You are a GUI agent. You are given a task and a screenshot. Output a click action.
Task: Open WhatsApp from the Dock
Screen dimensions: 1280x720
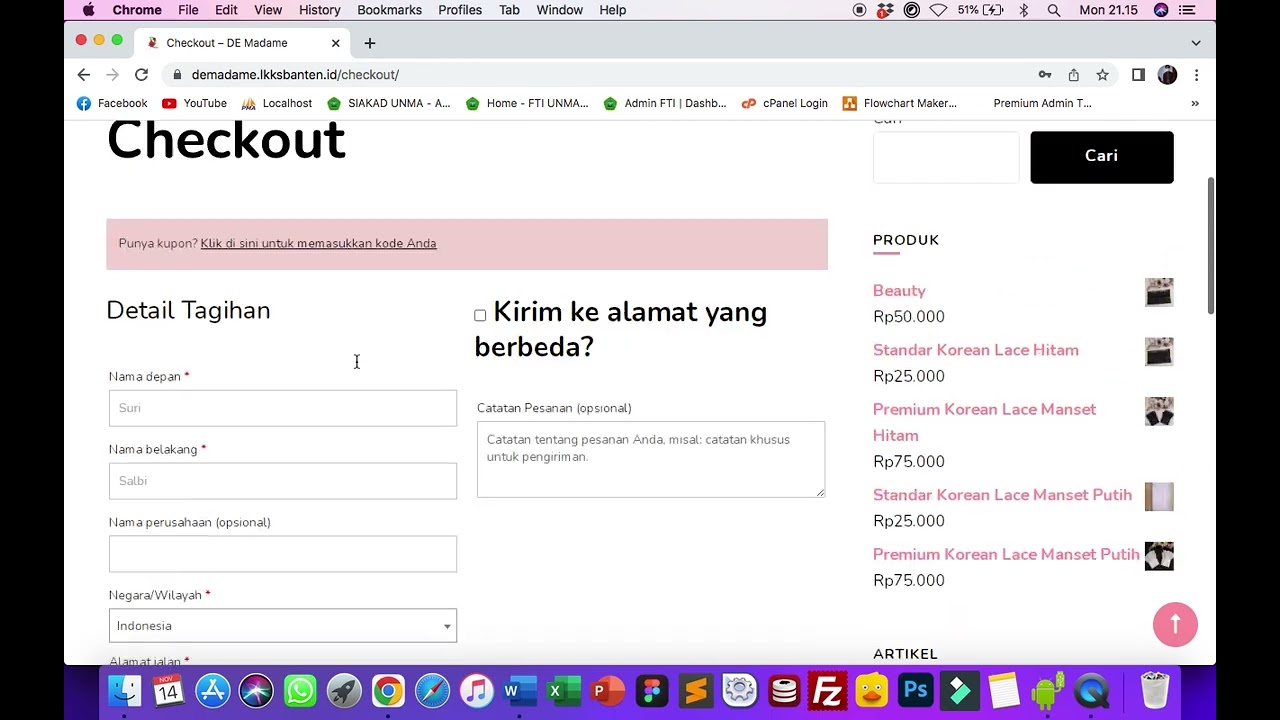pyautogui.click(x=300, y=691)
